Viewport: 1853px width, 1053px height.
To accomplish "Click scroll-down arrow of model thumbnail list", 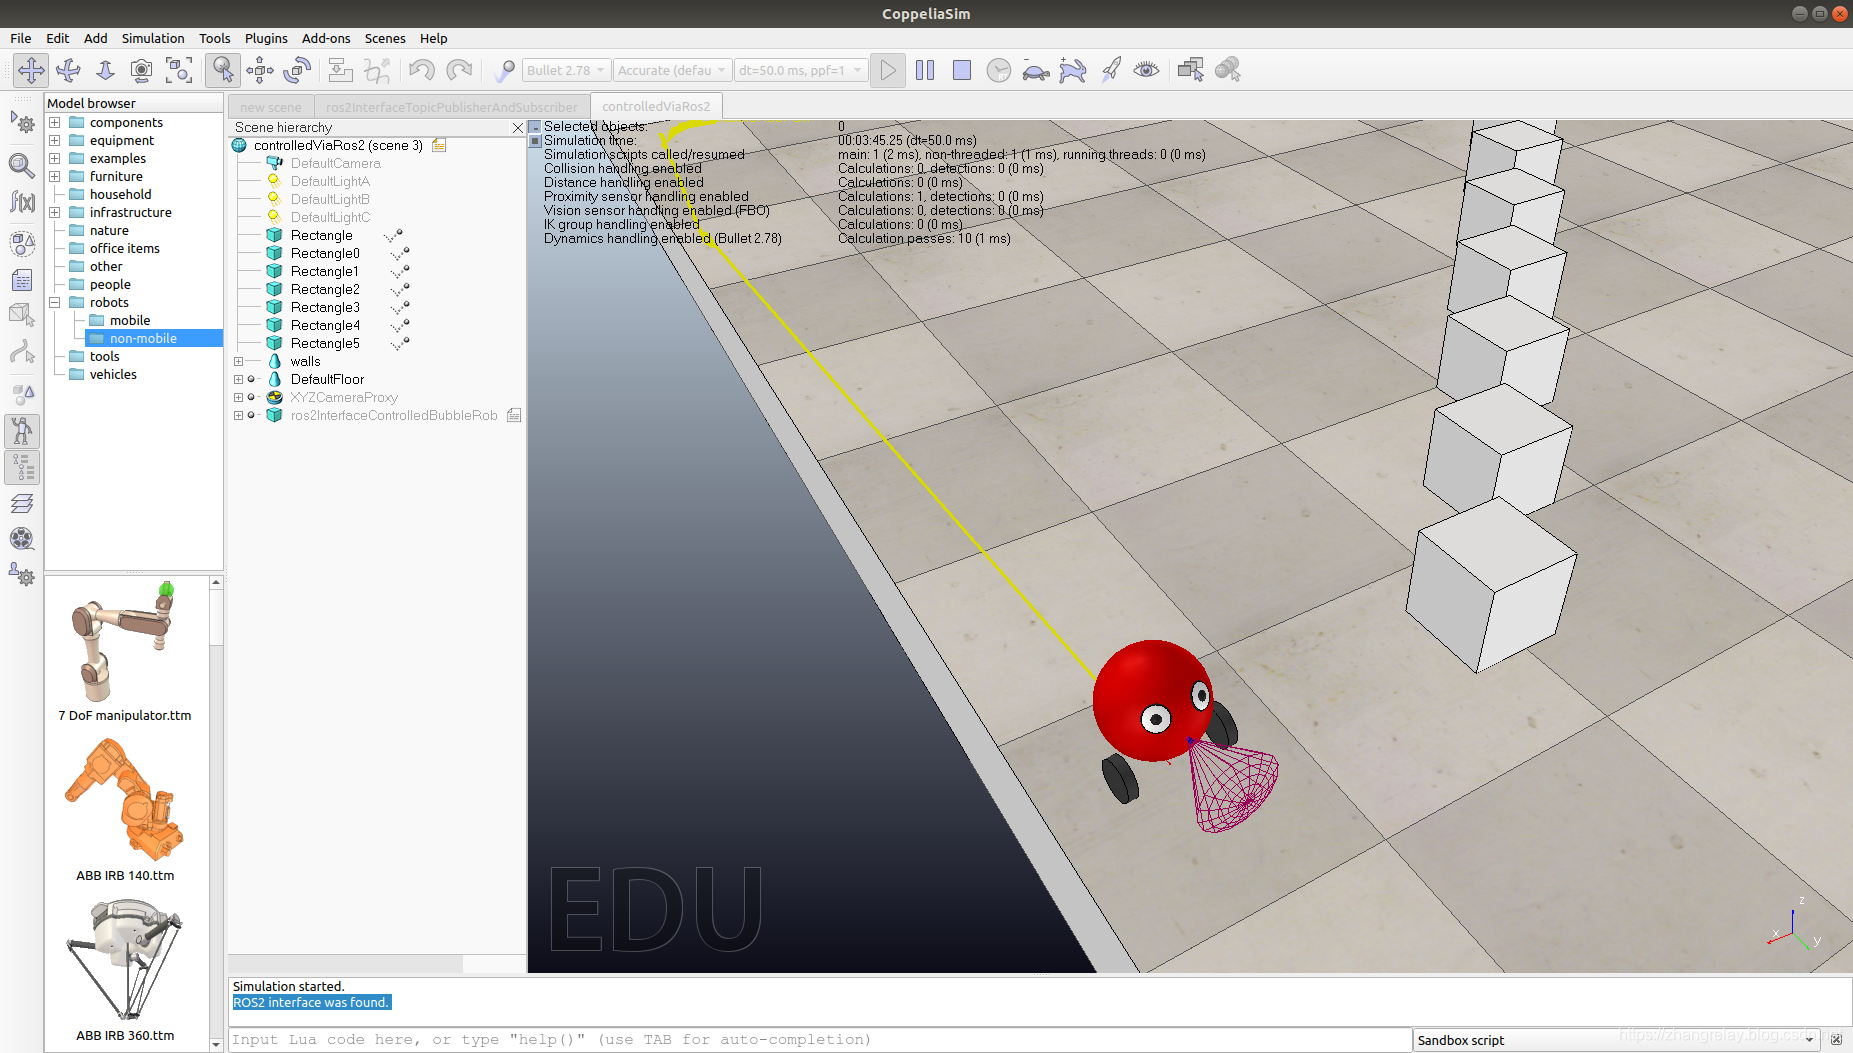I will [216, 1045].
